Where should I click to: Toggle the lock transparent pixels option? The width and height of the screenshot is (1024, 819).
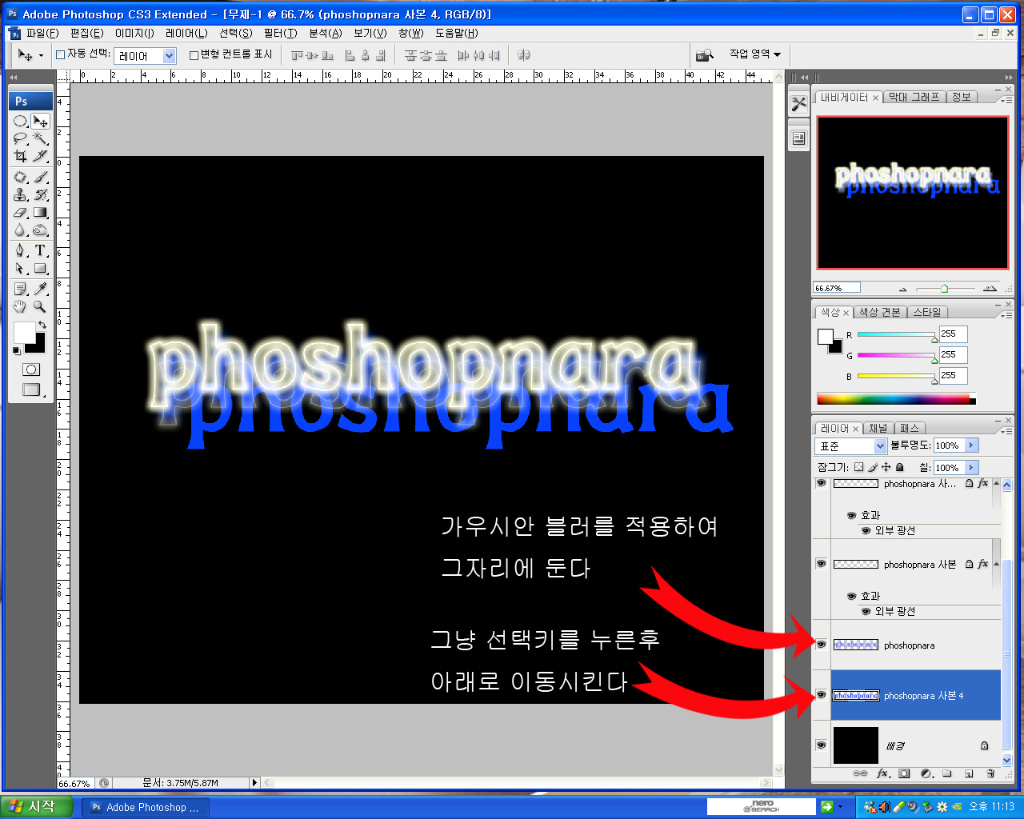[x=859, y=467]
